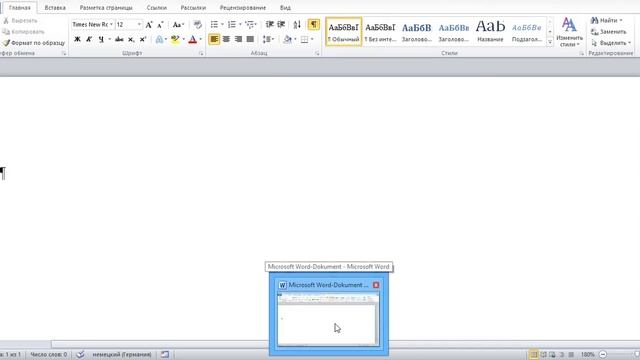Apply superscript formatting

click(142, 39)
